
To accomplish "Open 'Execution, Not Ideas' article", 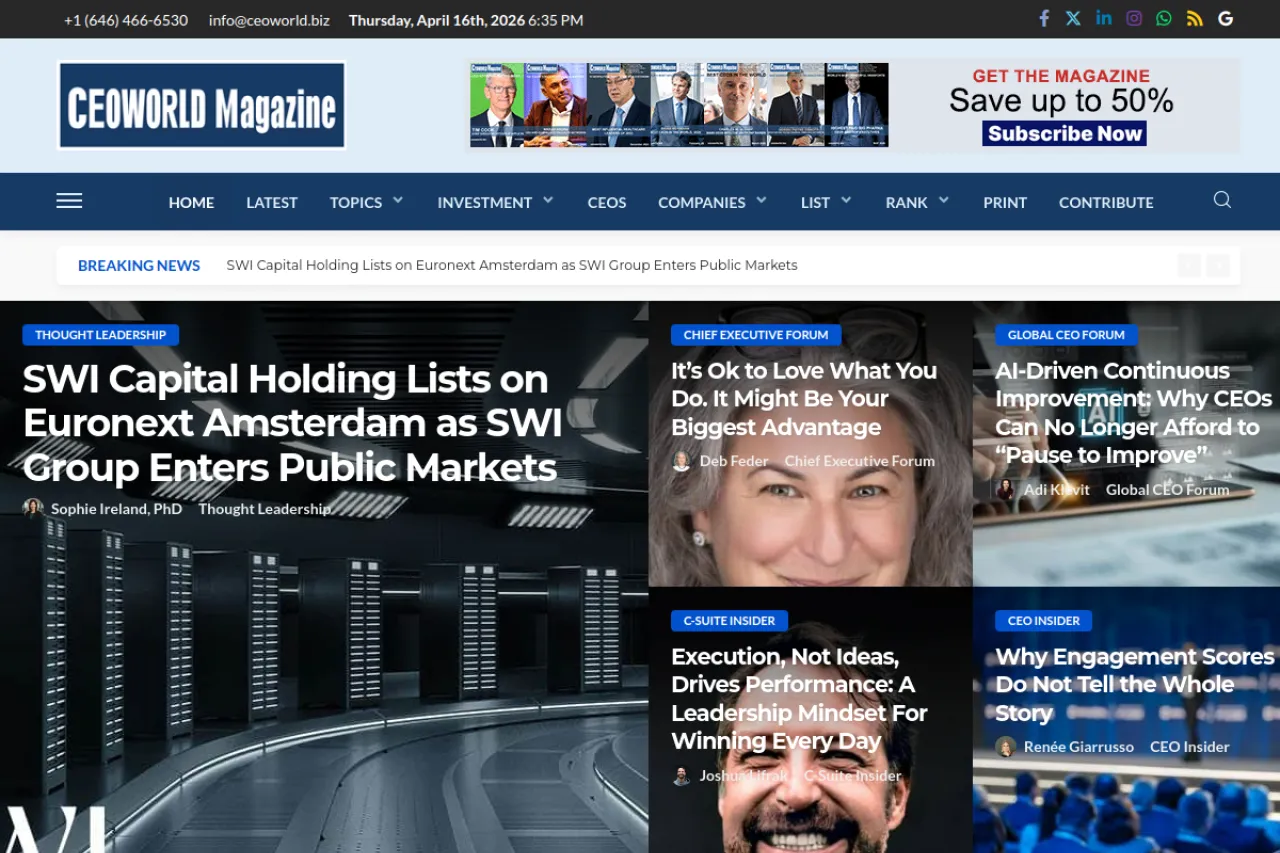I will tap(799, 698).
